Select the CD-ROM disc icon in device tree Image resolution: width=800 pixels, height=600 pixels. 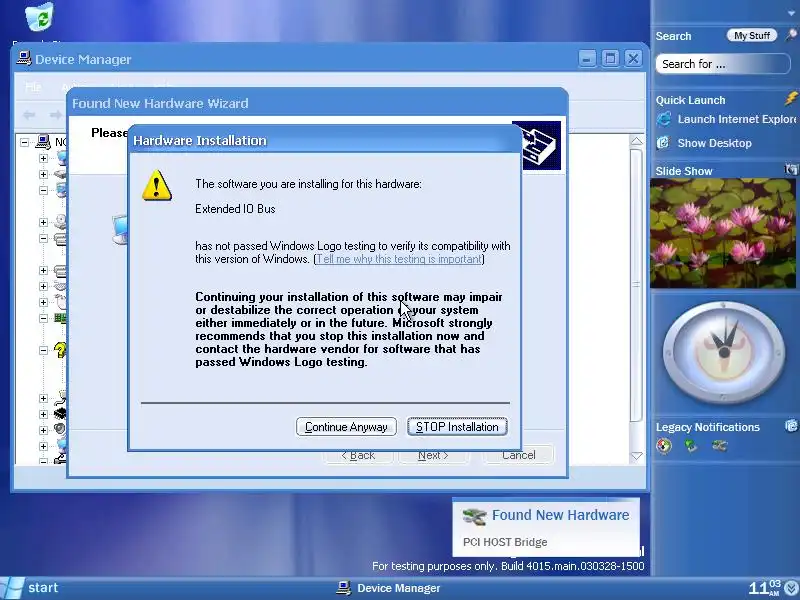(61, 221)
